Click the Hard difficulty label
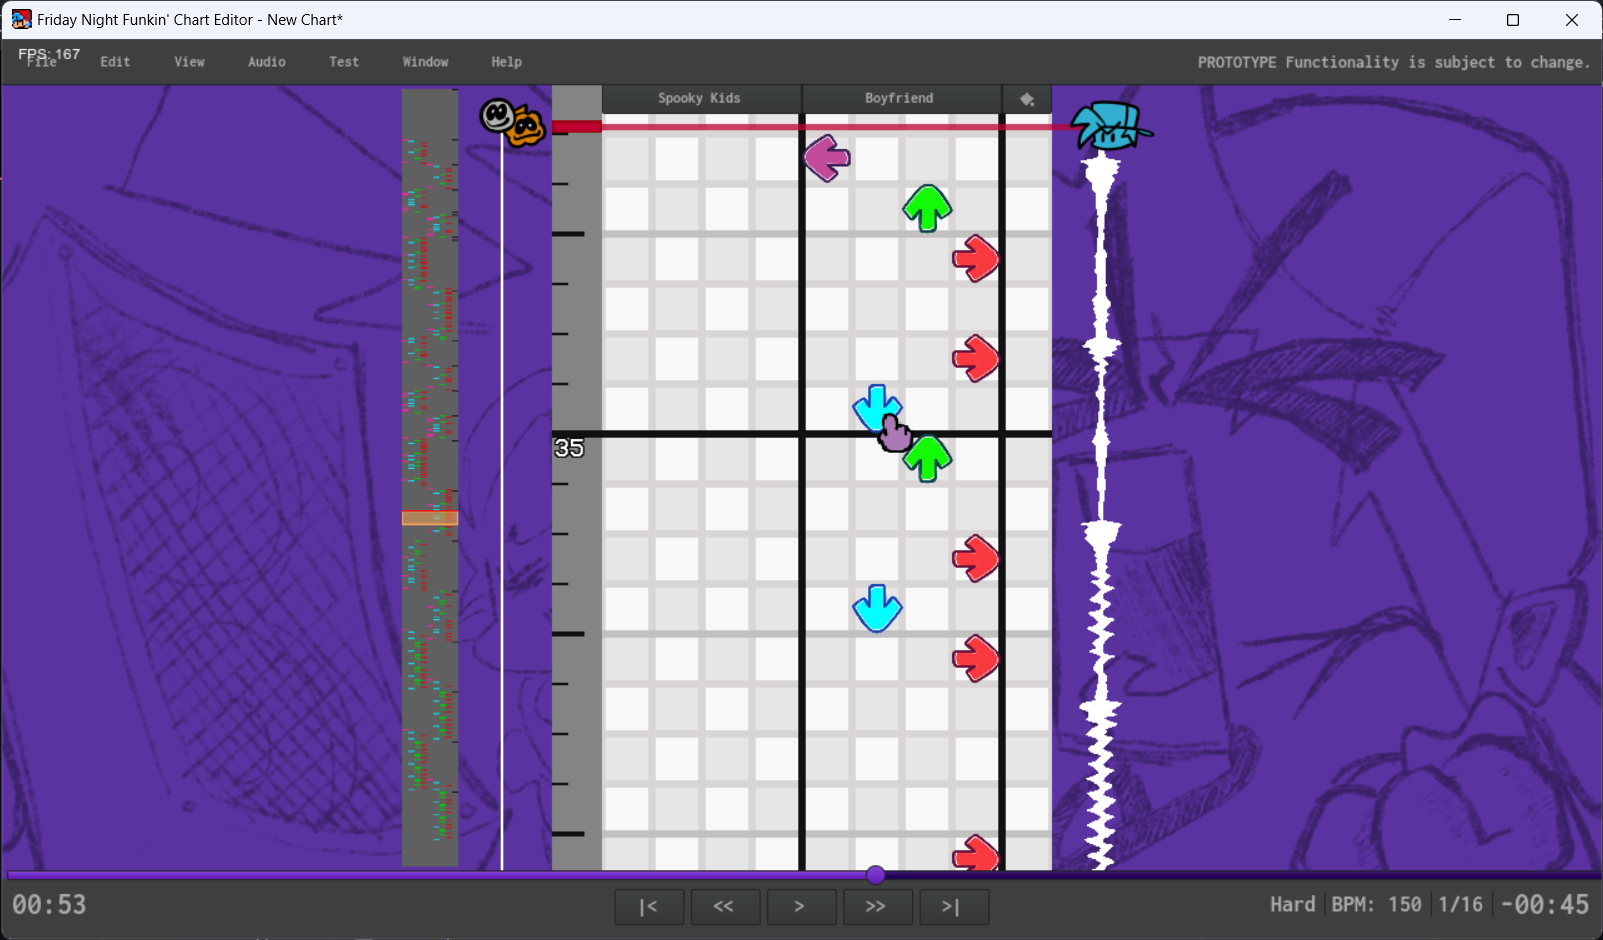Viewport: 1603px width, 940px height. (1293, 905)
